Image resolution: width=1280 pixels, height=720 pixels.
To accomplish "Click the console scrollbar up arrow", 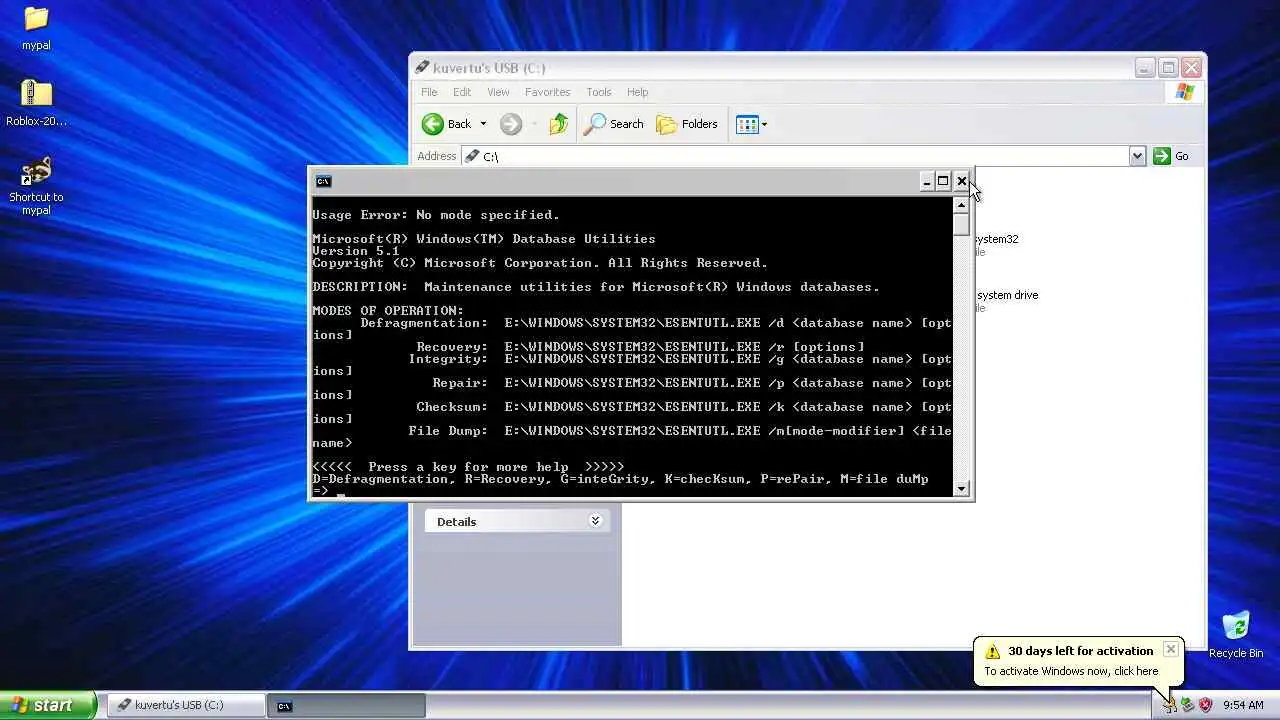I will [x=961, y=205].
